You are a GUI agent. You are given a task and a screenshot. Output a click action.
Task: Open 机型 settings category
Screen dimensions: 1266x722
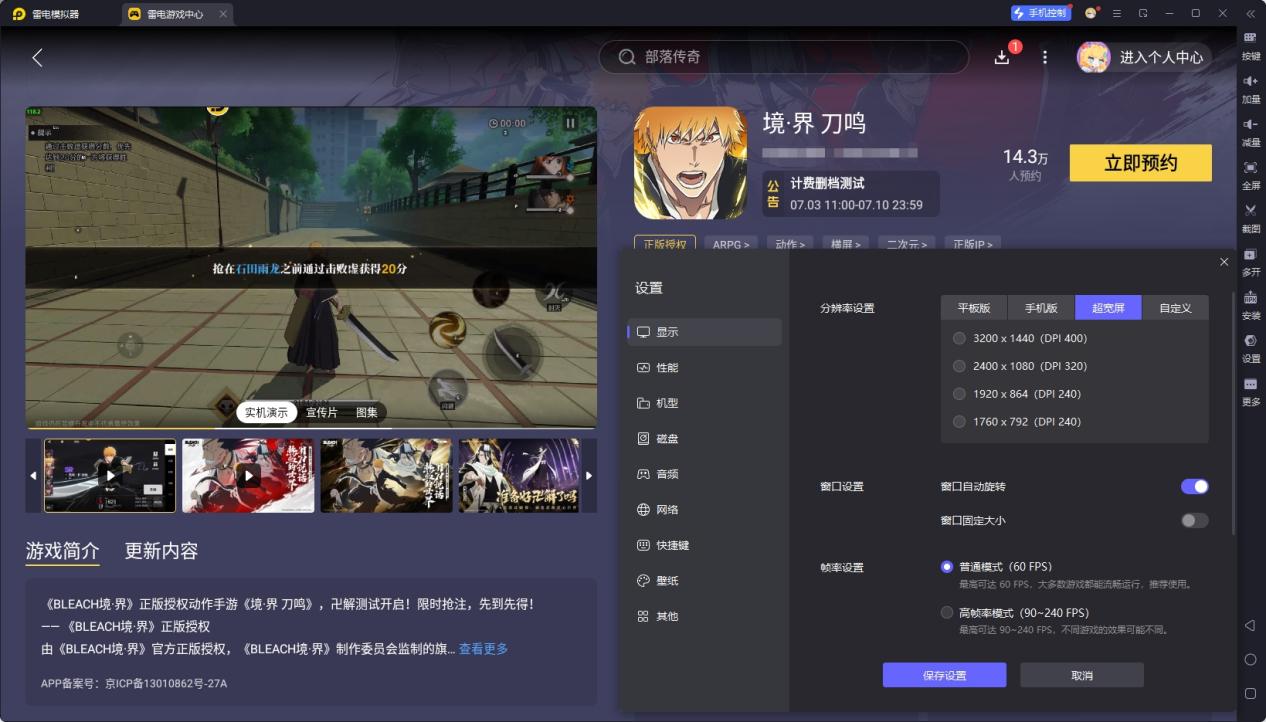click(705, 403)
